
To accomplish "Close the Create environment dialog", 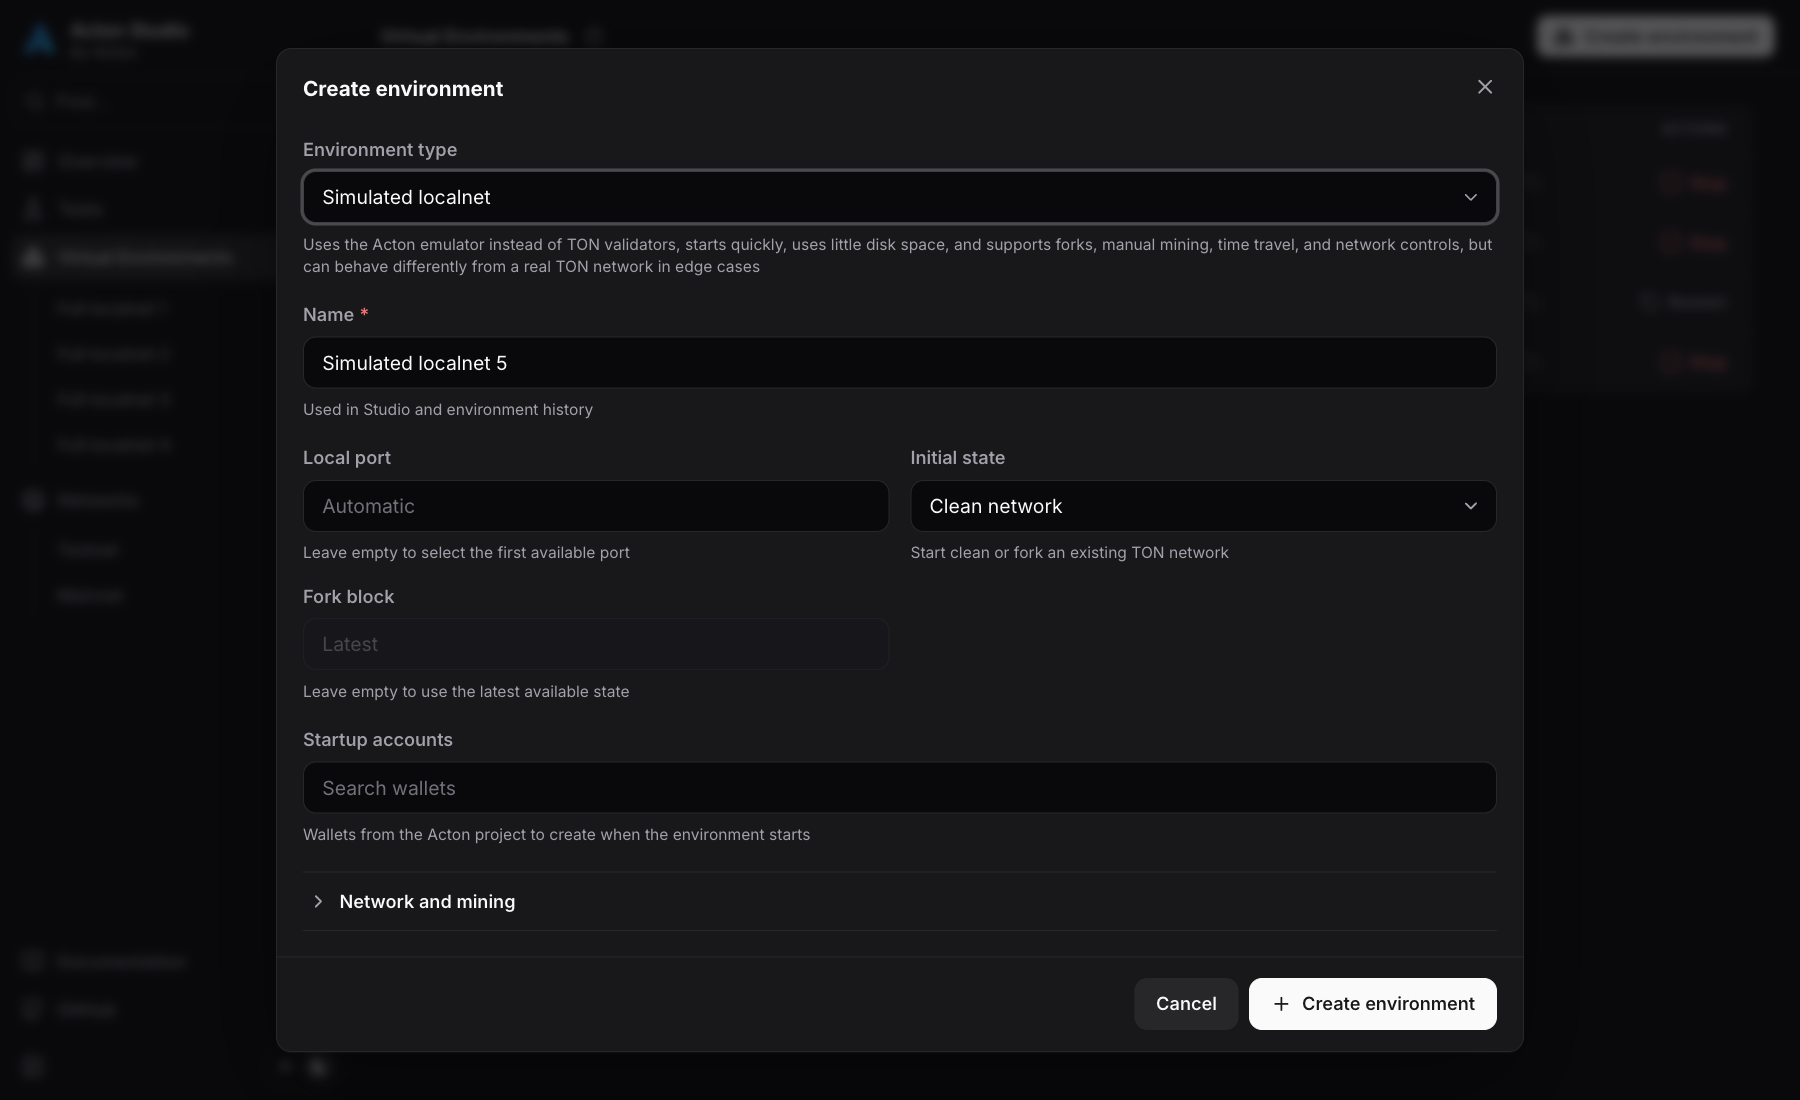I will coord(1485,87).
